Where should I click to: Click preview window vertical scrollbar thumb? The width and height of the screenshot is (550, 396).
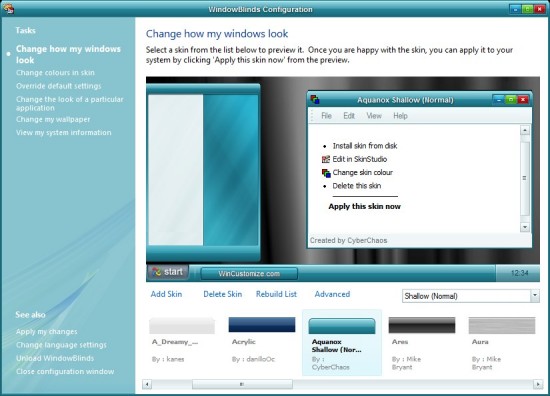525,178
